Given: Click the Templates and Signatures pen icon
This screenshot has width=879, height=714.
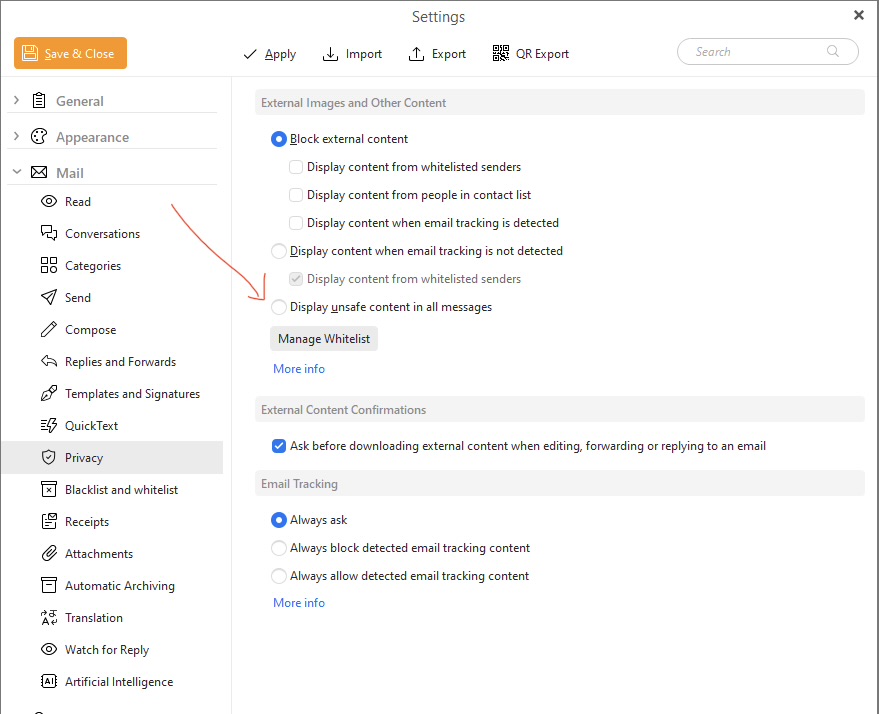Looking at the screenshot, I should [49, 393].
